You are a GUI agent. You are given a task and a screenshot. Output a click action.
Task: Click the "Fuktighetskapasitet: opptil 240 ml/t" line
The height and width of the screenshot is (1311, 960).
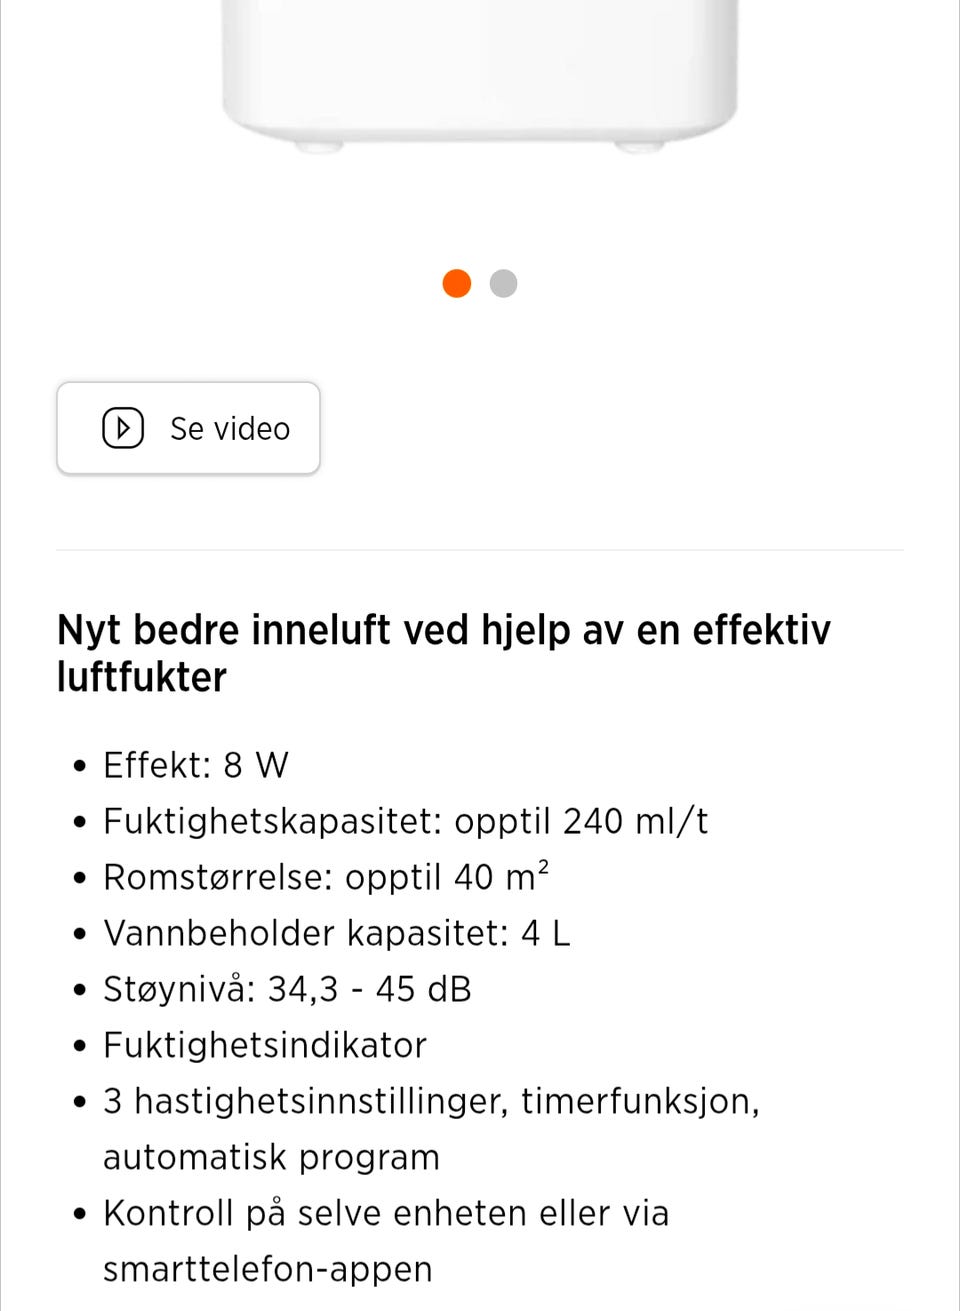click(x=406, y=821)
